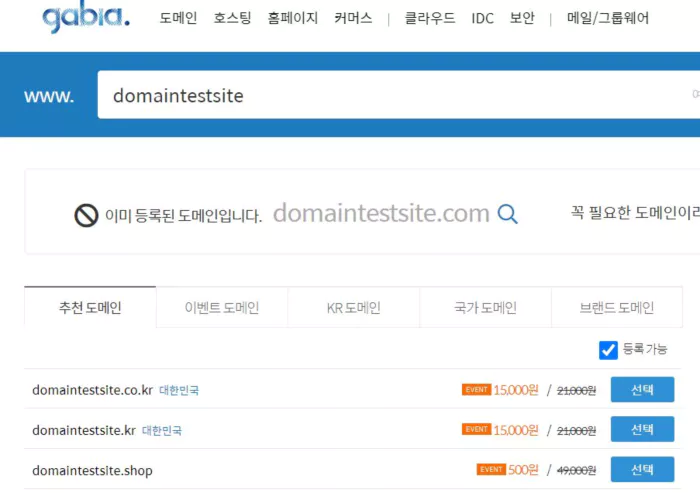The width and height of the screenshot is (700, 493).
Task: Select the 추천 도메인 tab
Action: (90, 307)
